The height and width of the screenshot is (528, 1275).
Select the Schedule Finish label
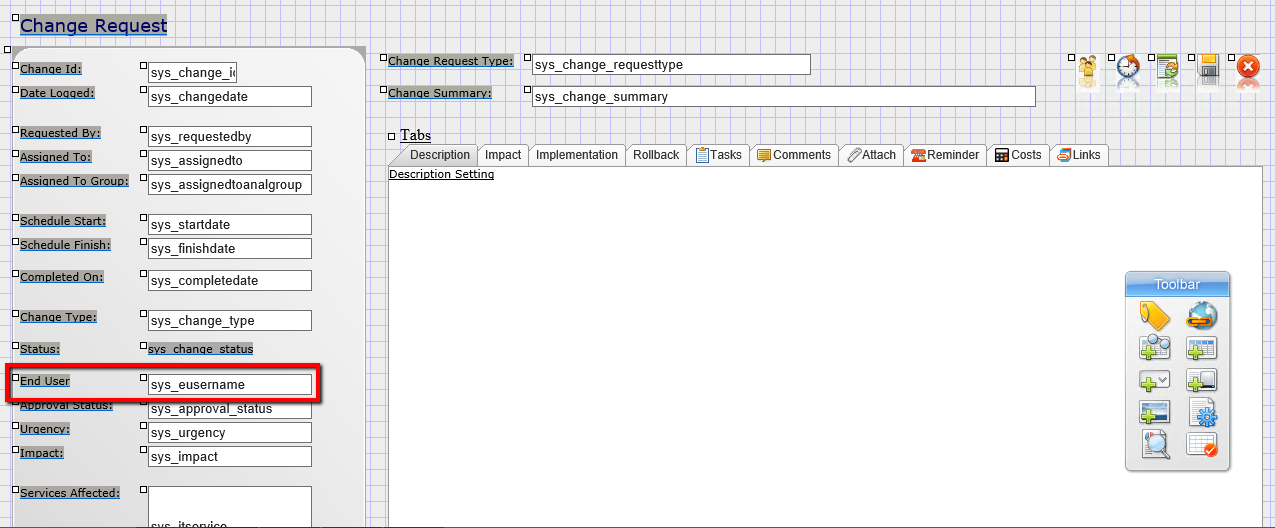pyautogui.click(x=65, y=245)
